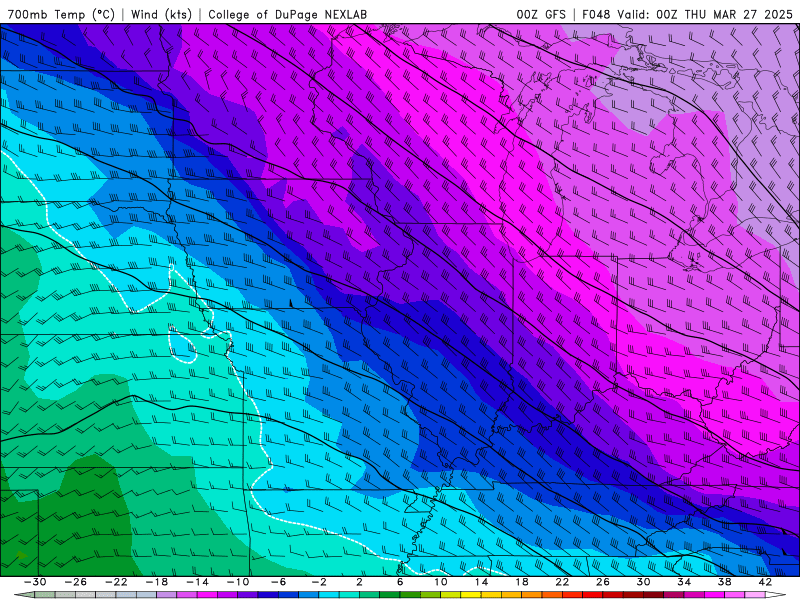Click the '00Z GFS' model run label
Screen dimensions: 800x600
click(x=541, y=14)
